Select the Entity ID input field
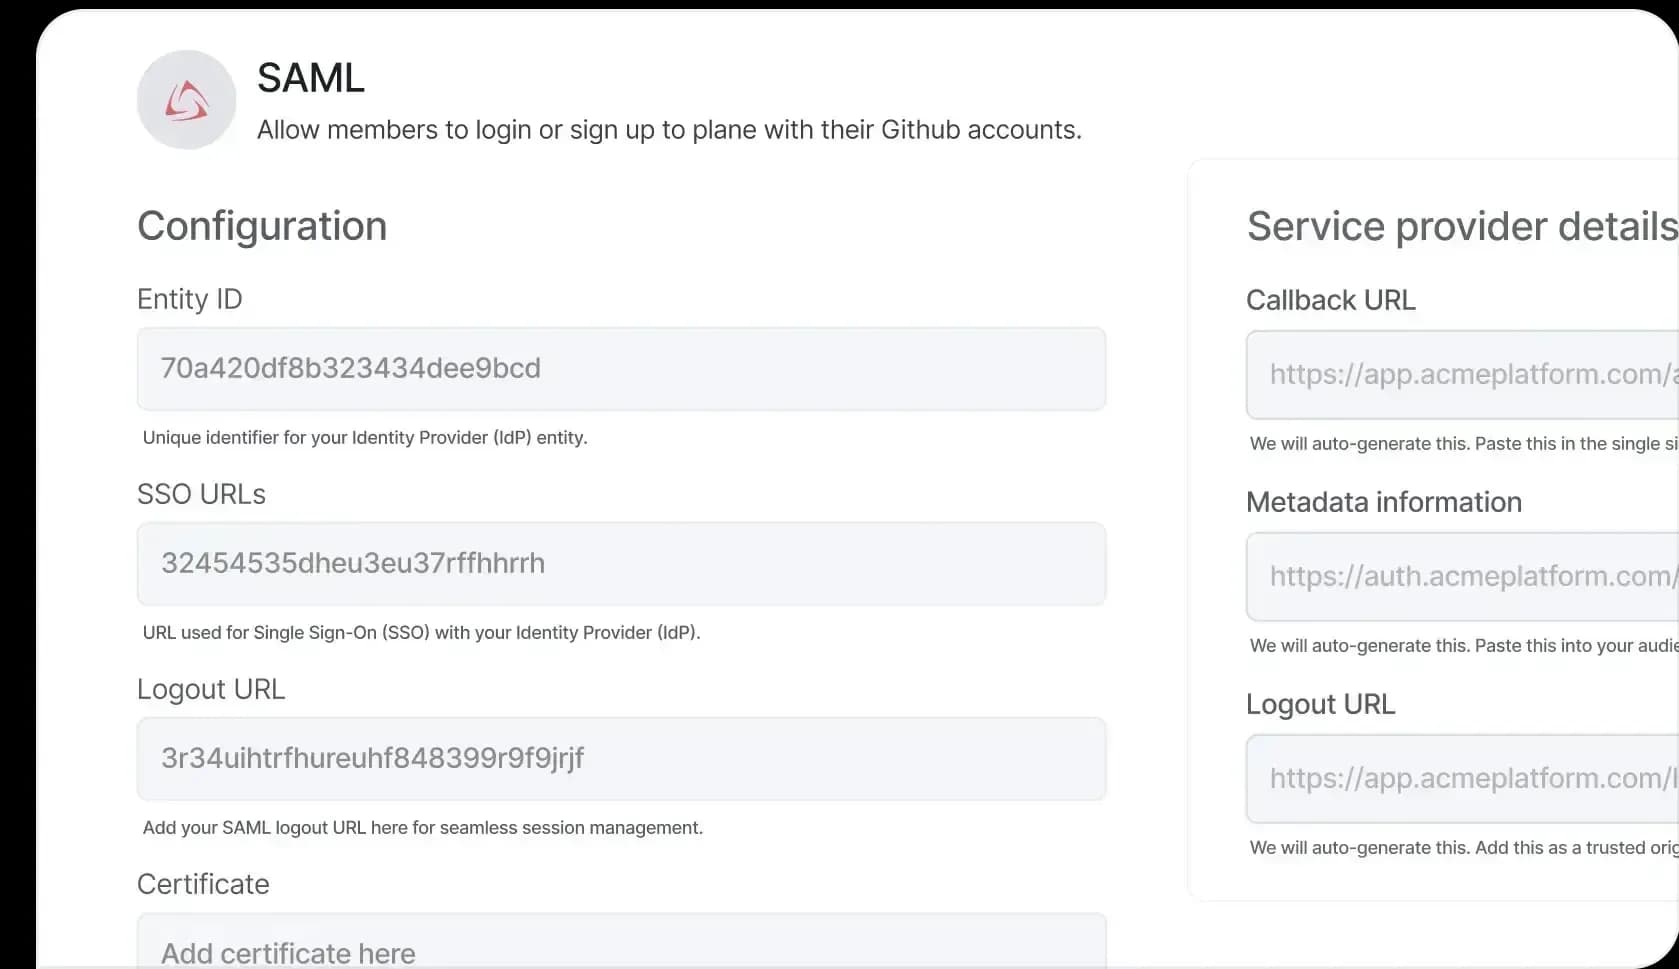Viewport: 1679px width, 969px height. pos(620,369)
